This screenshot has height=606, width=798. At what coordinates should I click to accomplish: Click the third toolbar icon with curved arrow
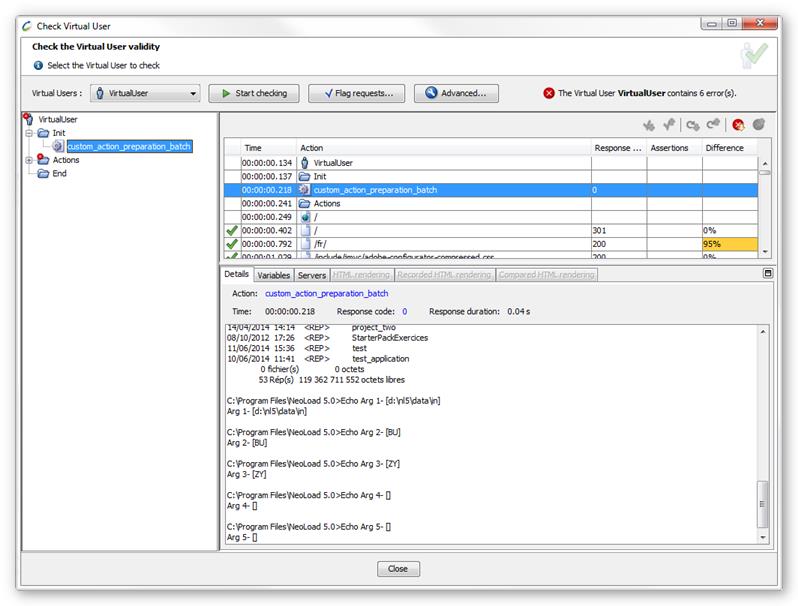692,125
